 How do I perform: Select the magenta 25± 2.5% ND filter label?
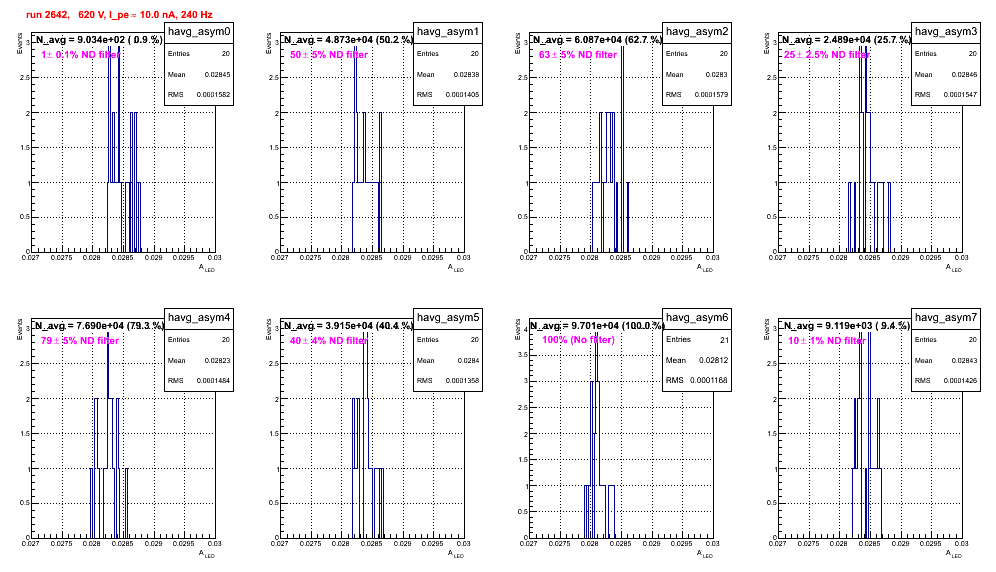tap(827, 55)
